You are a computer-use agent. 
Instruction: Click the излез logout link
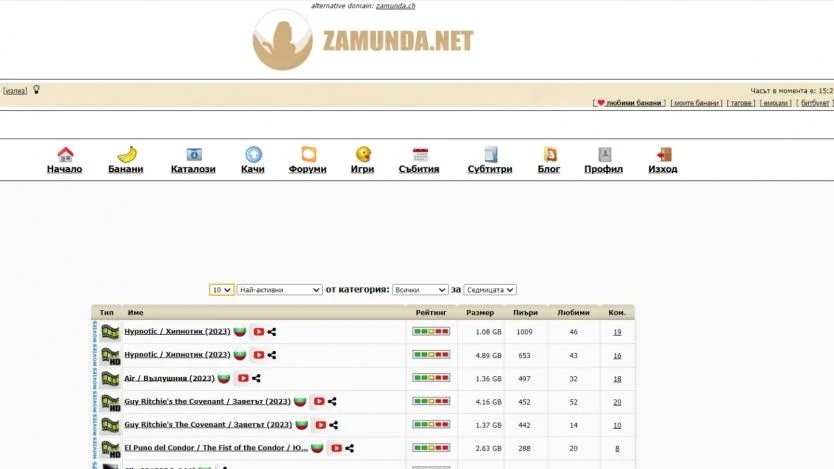coord(15,91)
